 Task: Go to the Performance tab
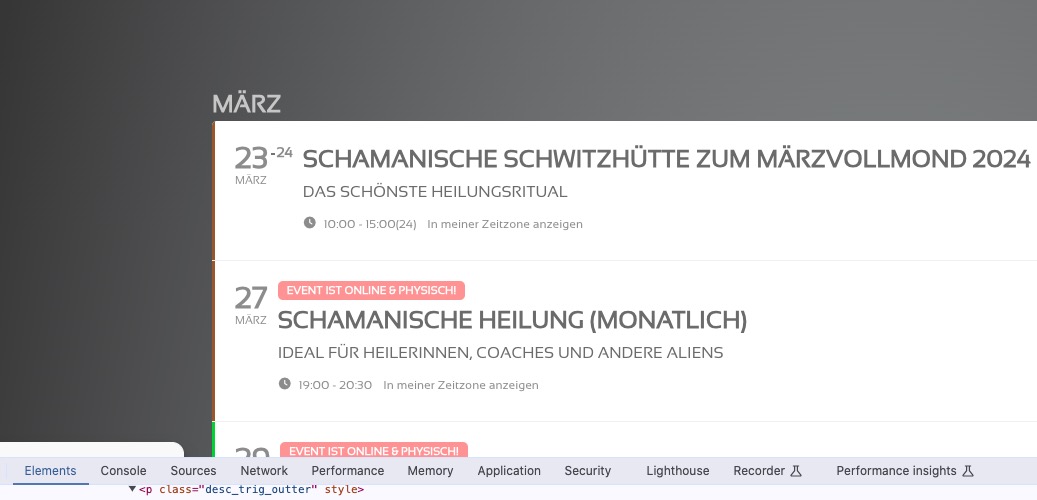coord(348,471)
